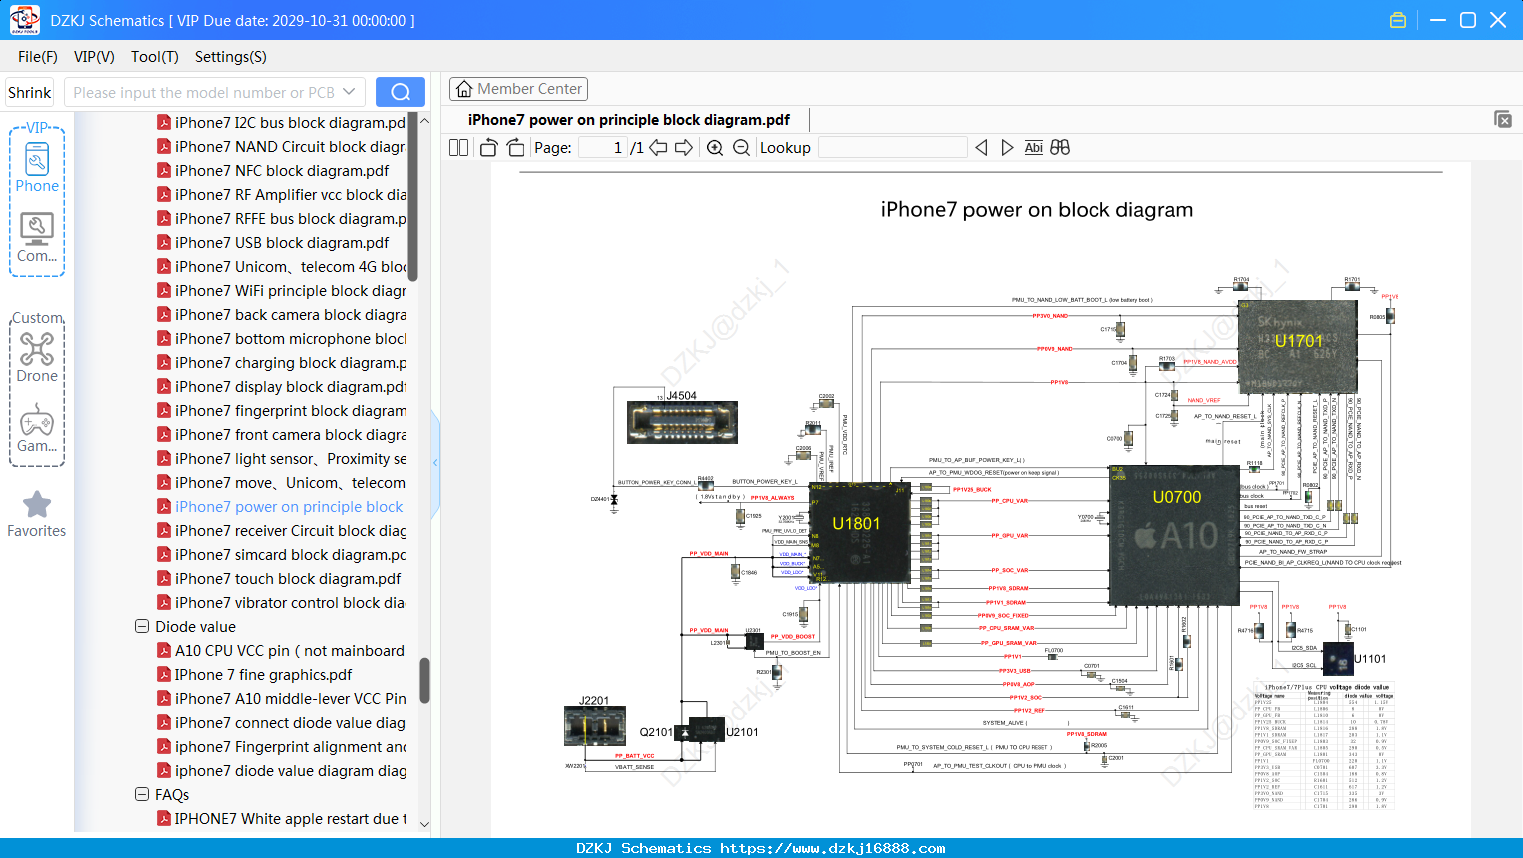Open iPhone7 display block diagram
Image resolution: width=1523 pixels, height=858 pixels.
tap(282, 387)
